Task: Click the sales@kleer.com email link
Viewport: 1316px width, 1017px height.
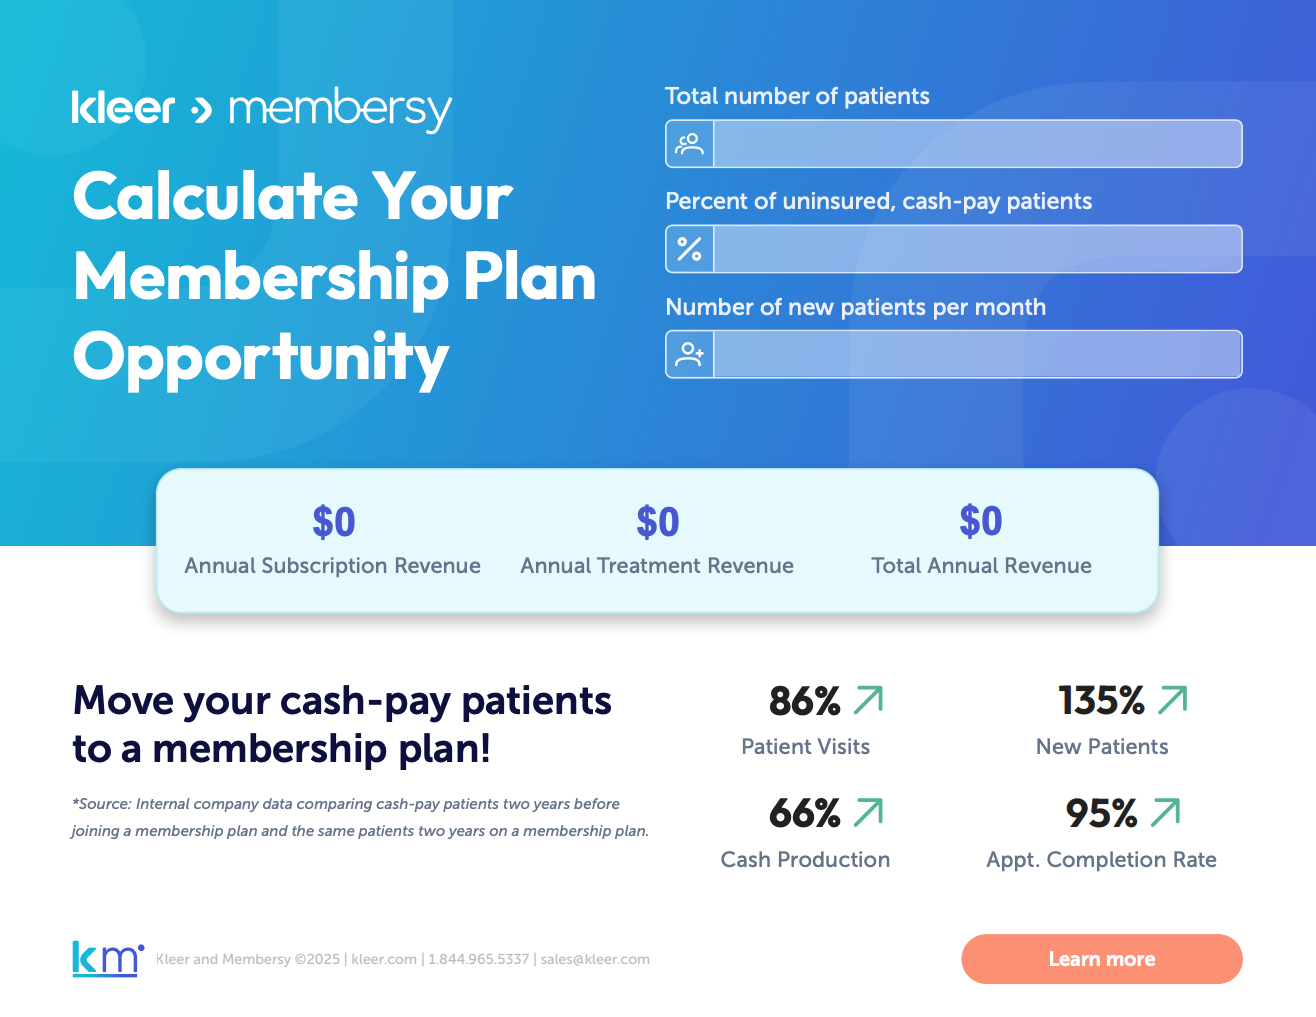Action: [x=595, y=959]
